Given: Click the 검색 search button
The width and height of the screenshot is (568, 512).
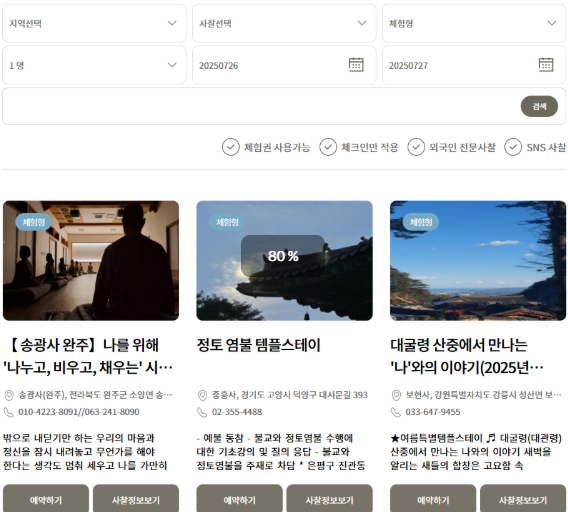Looking at the screenshot, I should tap(539, 106).
